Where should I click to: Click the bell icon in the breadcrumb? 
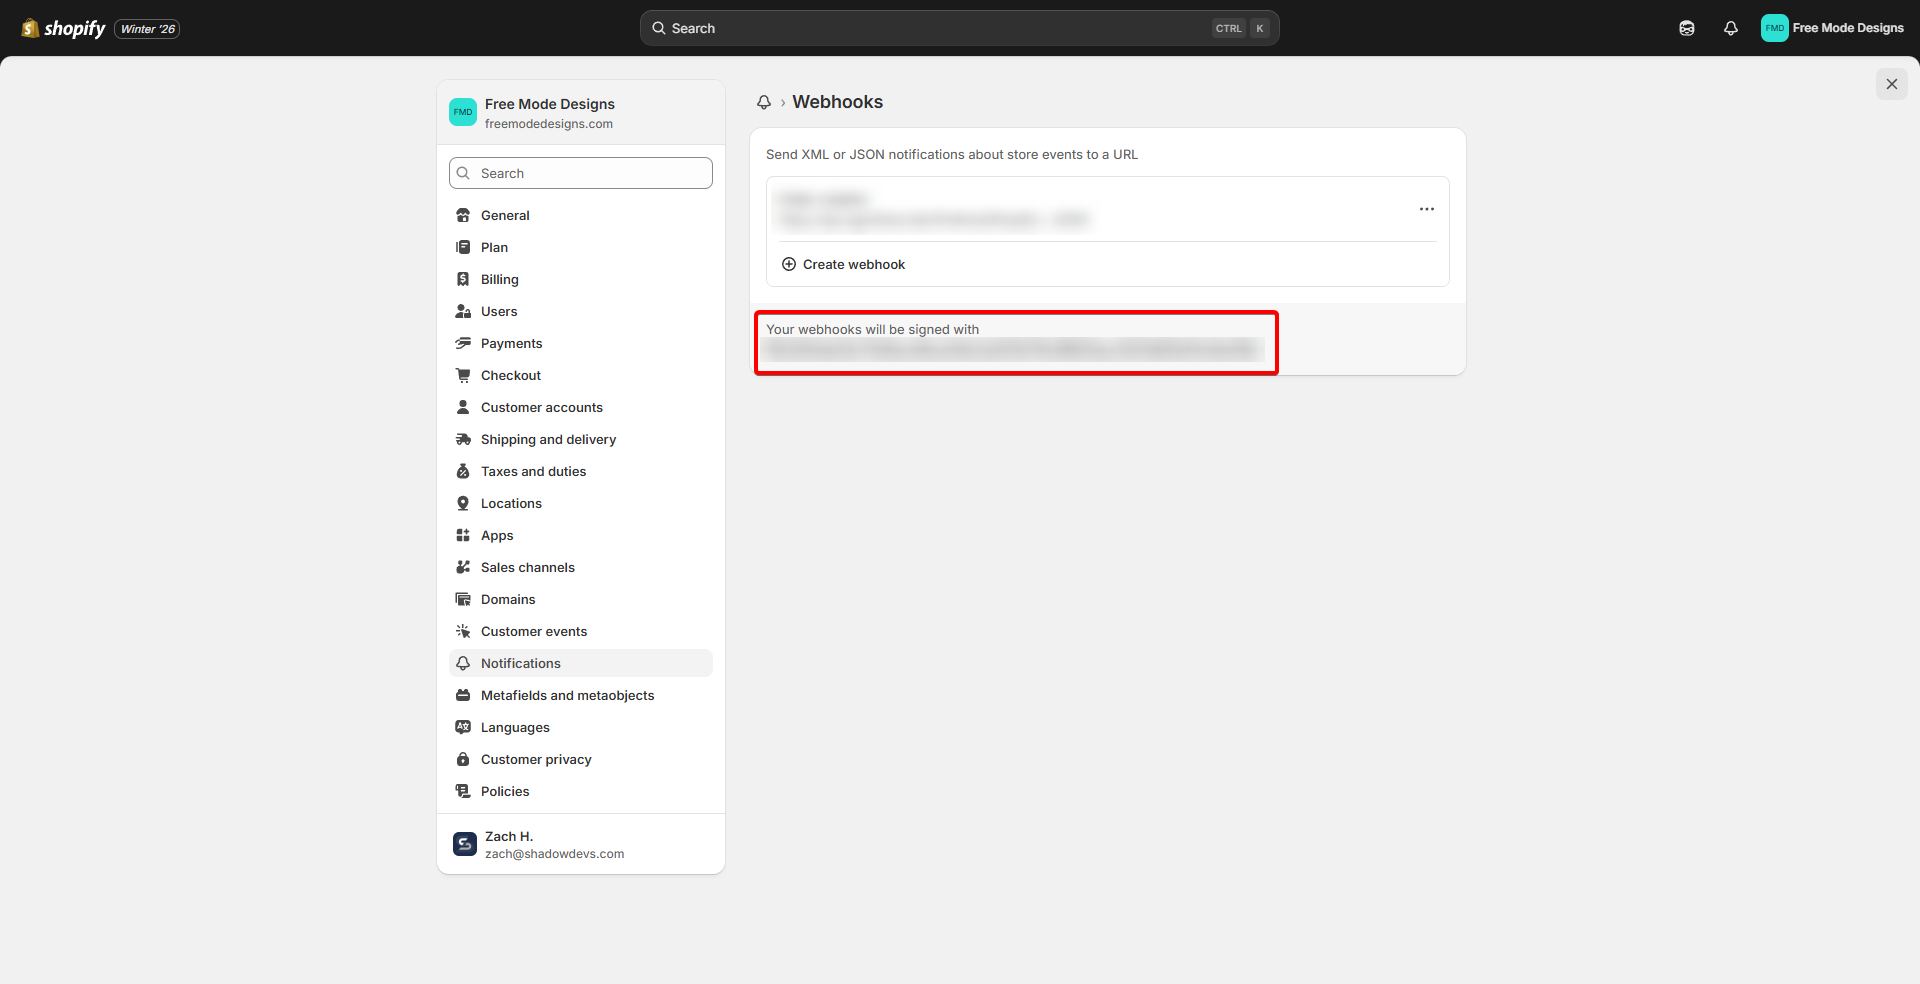pyautogui.click(x=764, y=102)
